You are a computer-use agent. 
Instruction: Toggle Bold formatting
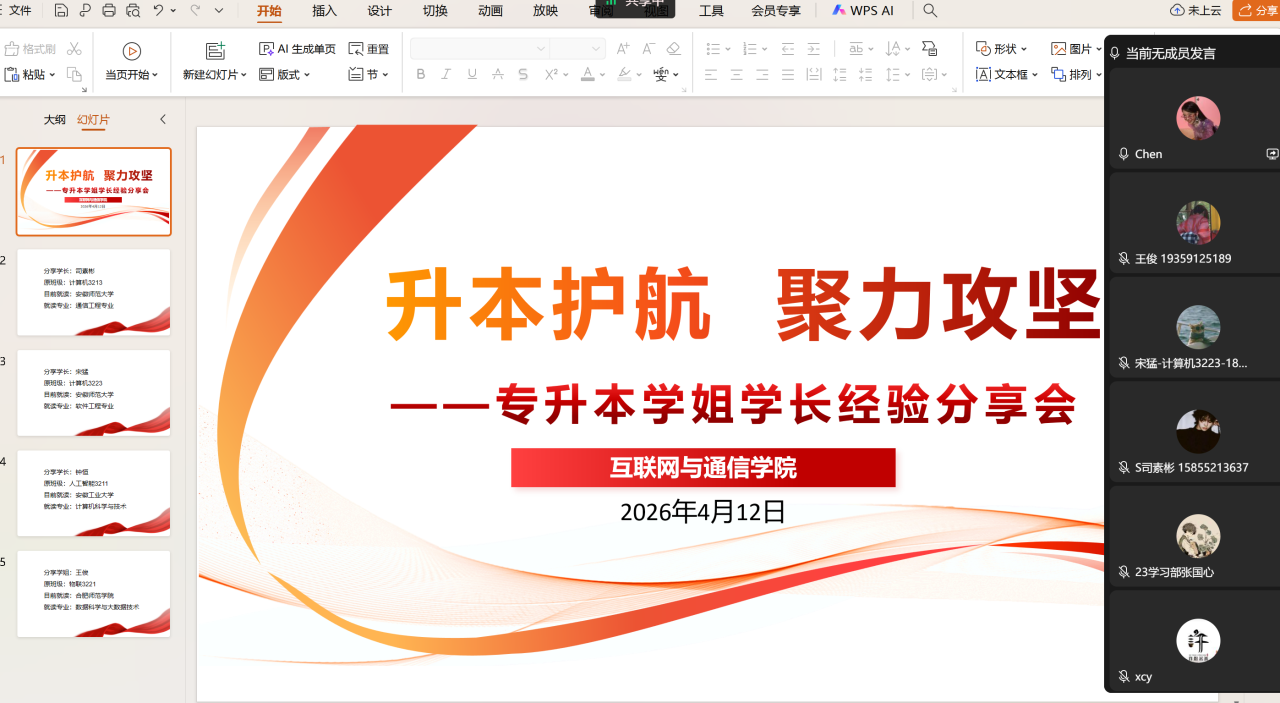pyautogui.click(x=420, y=74)
